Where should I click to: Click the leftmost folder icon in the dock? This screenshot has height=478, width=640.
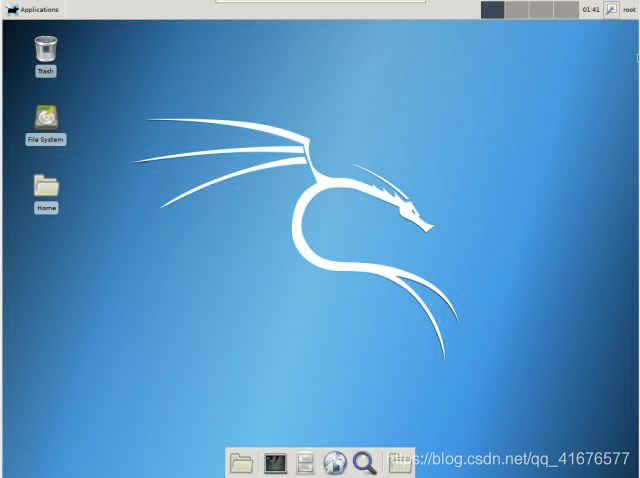[x=242, y=463]
